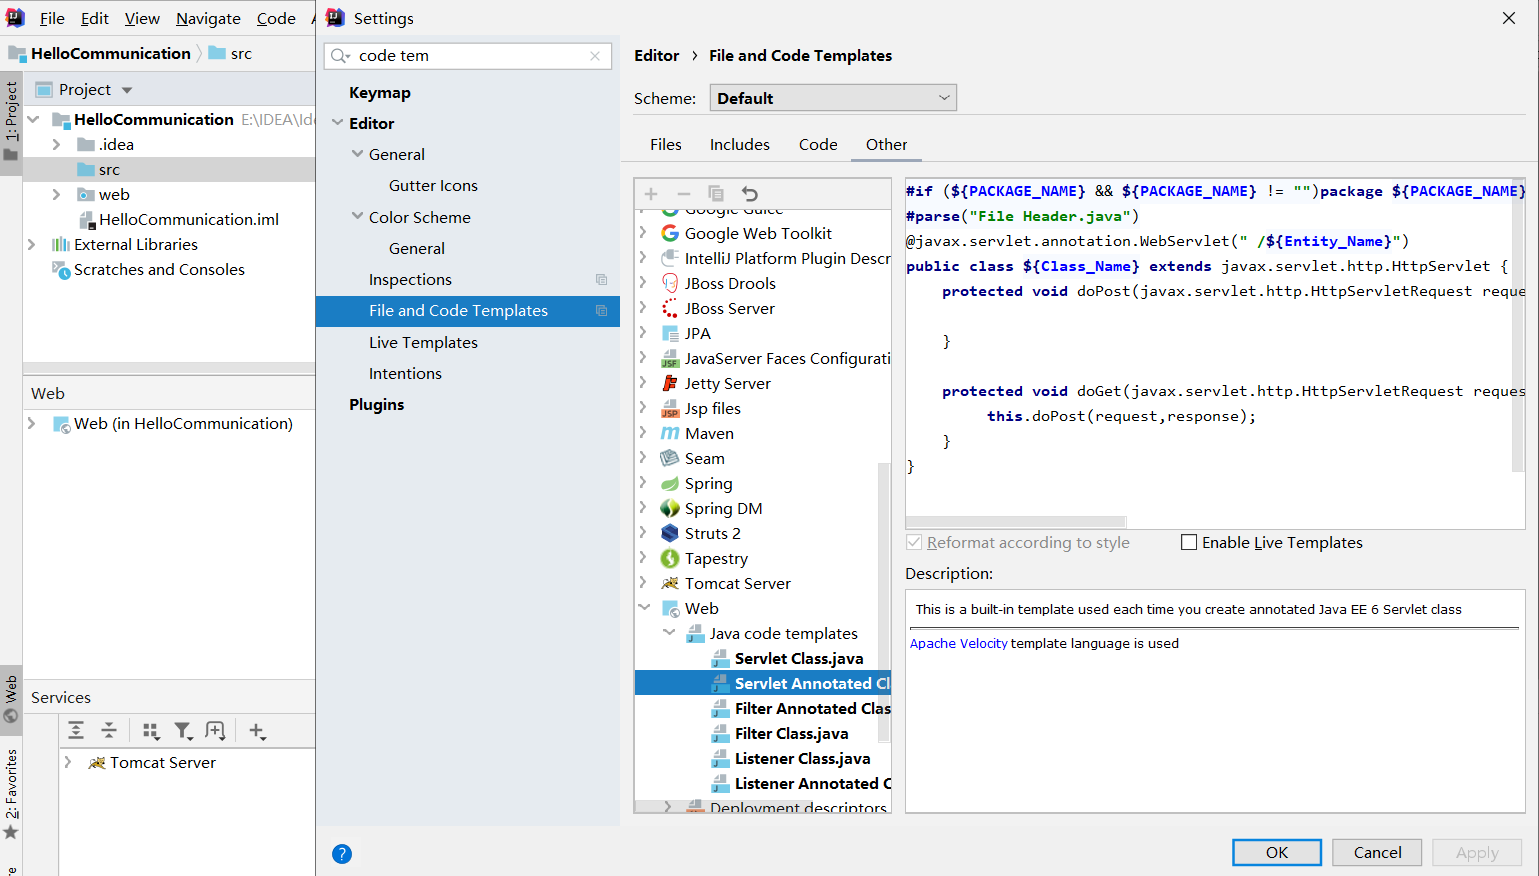Switch to the Code tab

coord(818,144)
